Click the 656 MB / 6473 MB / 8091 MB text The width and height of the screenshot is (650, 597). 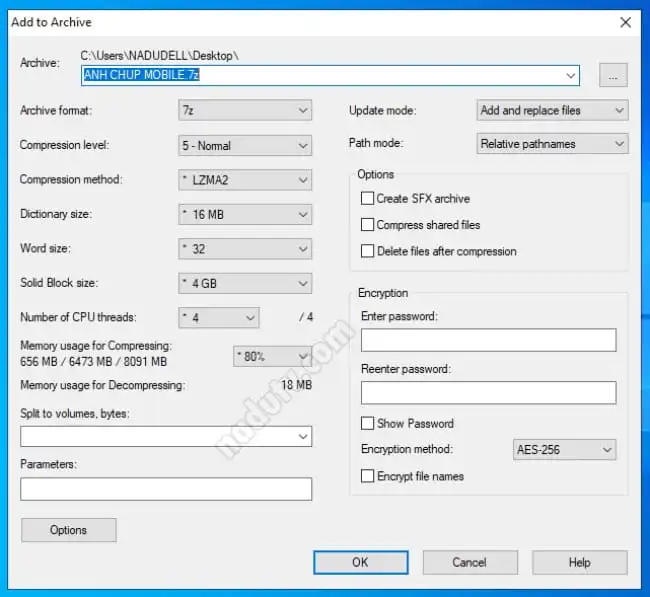[94, 362]
